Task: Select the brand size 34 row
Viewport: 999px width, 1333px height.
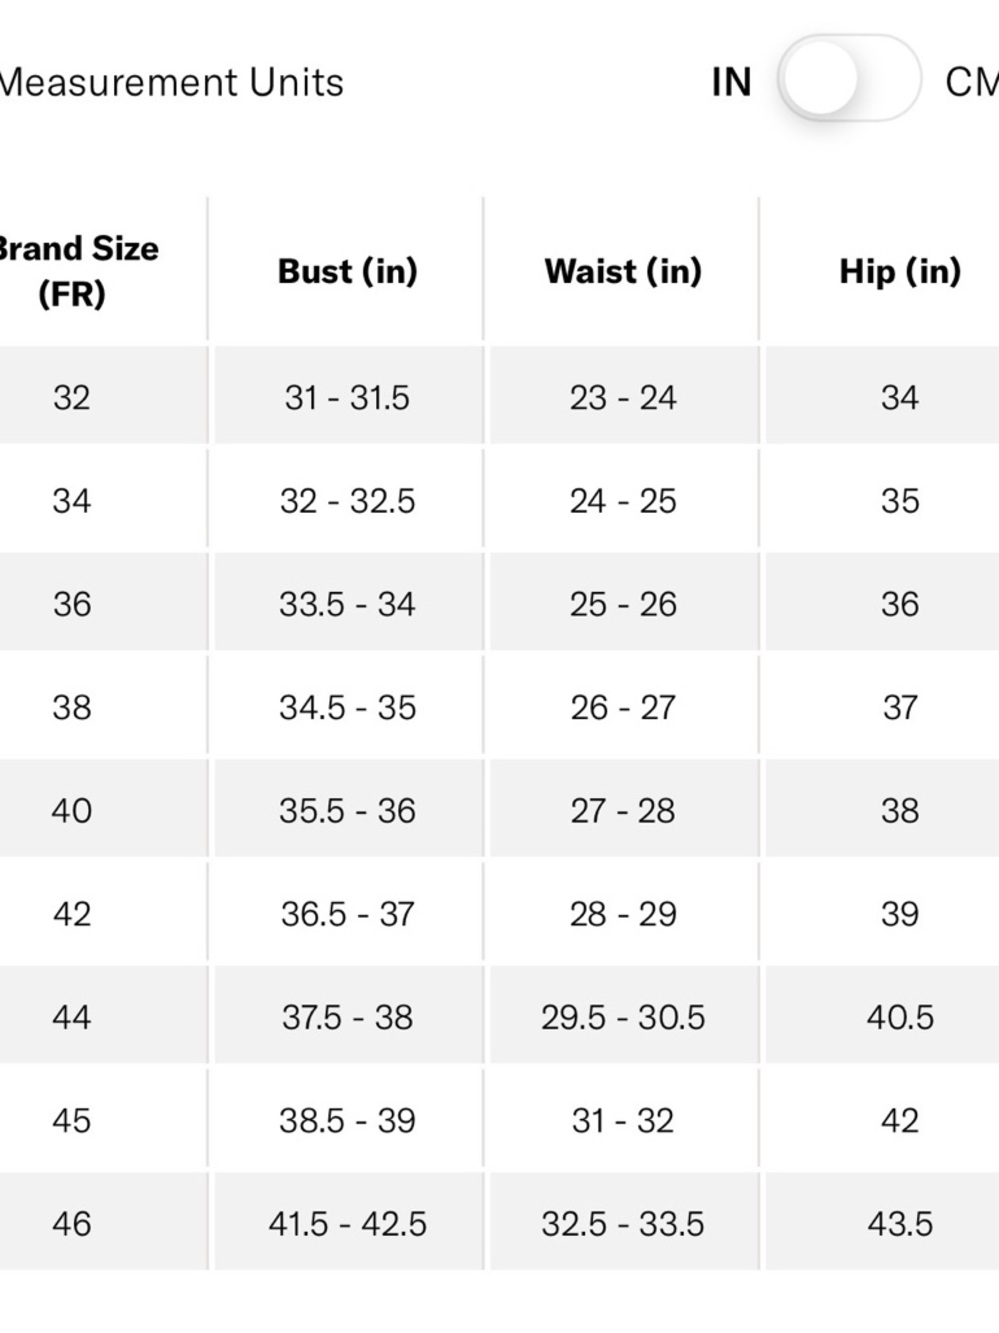Action: 499,500
